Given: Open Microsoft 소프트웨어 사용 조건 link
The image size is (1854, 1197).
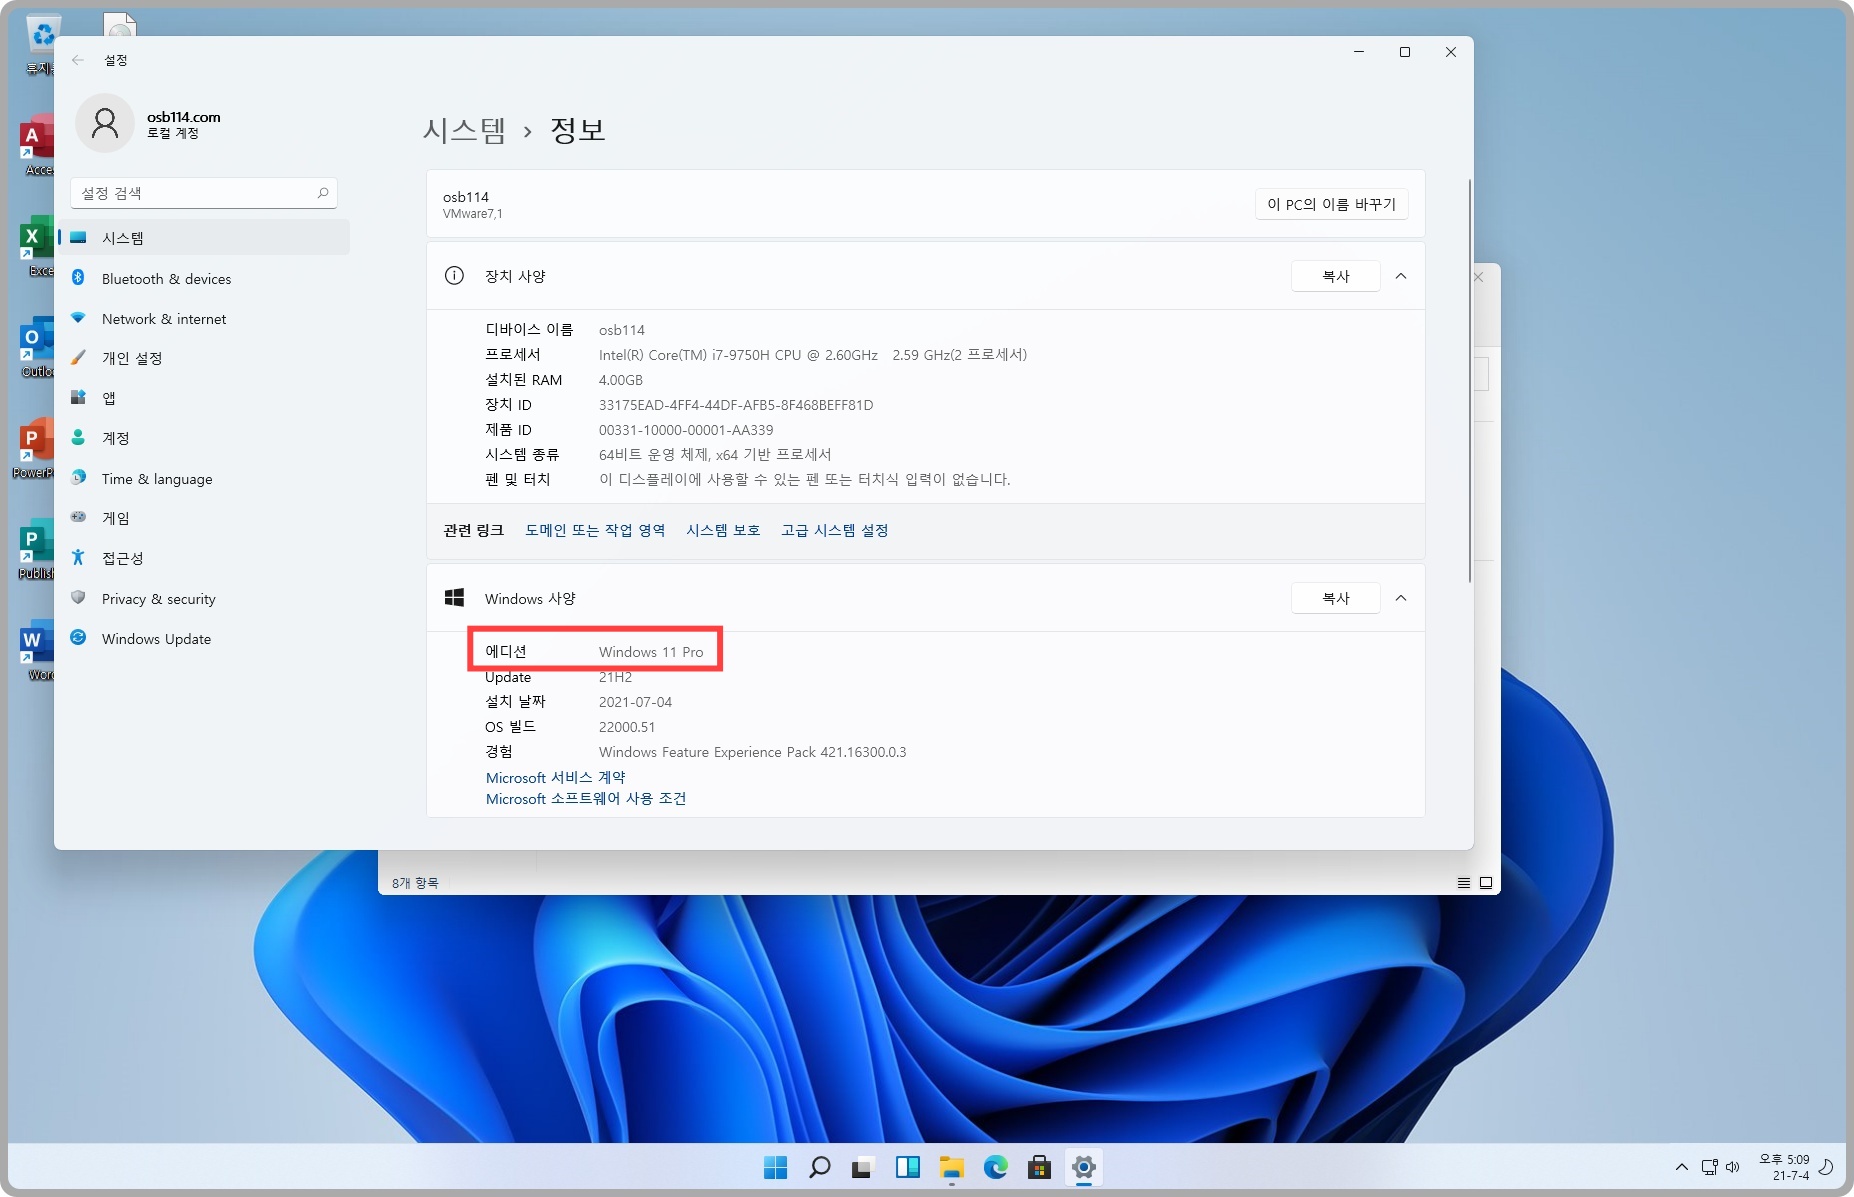Looking at the screenshot, I should (x=586, y=798).
